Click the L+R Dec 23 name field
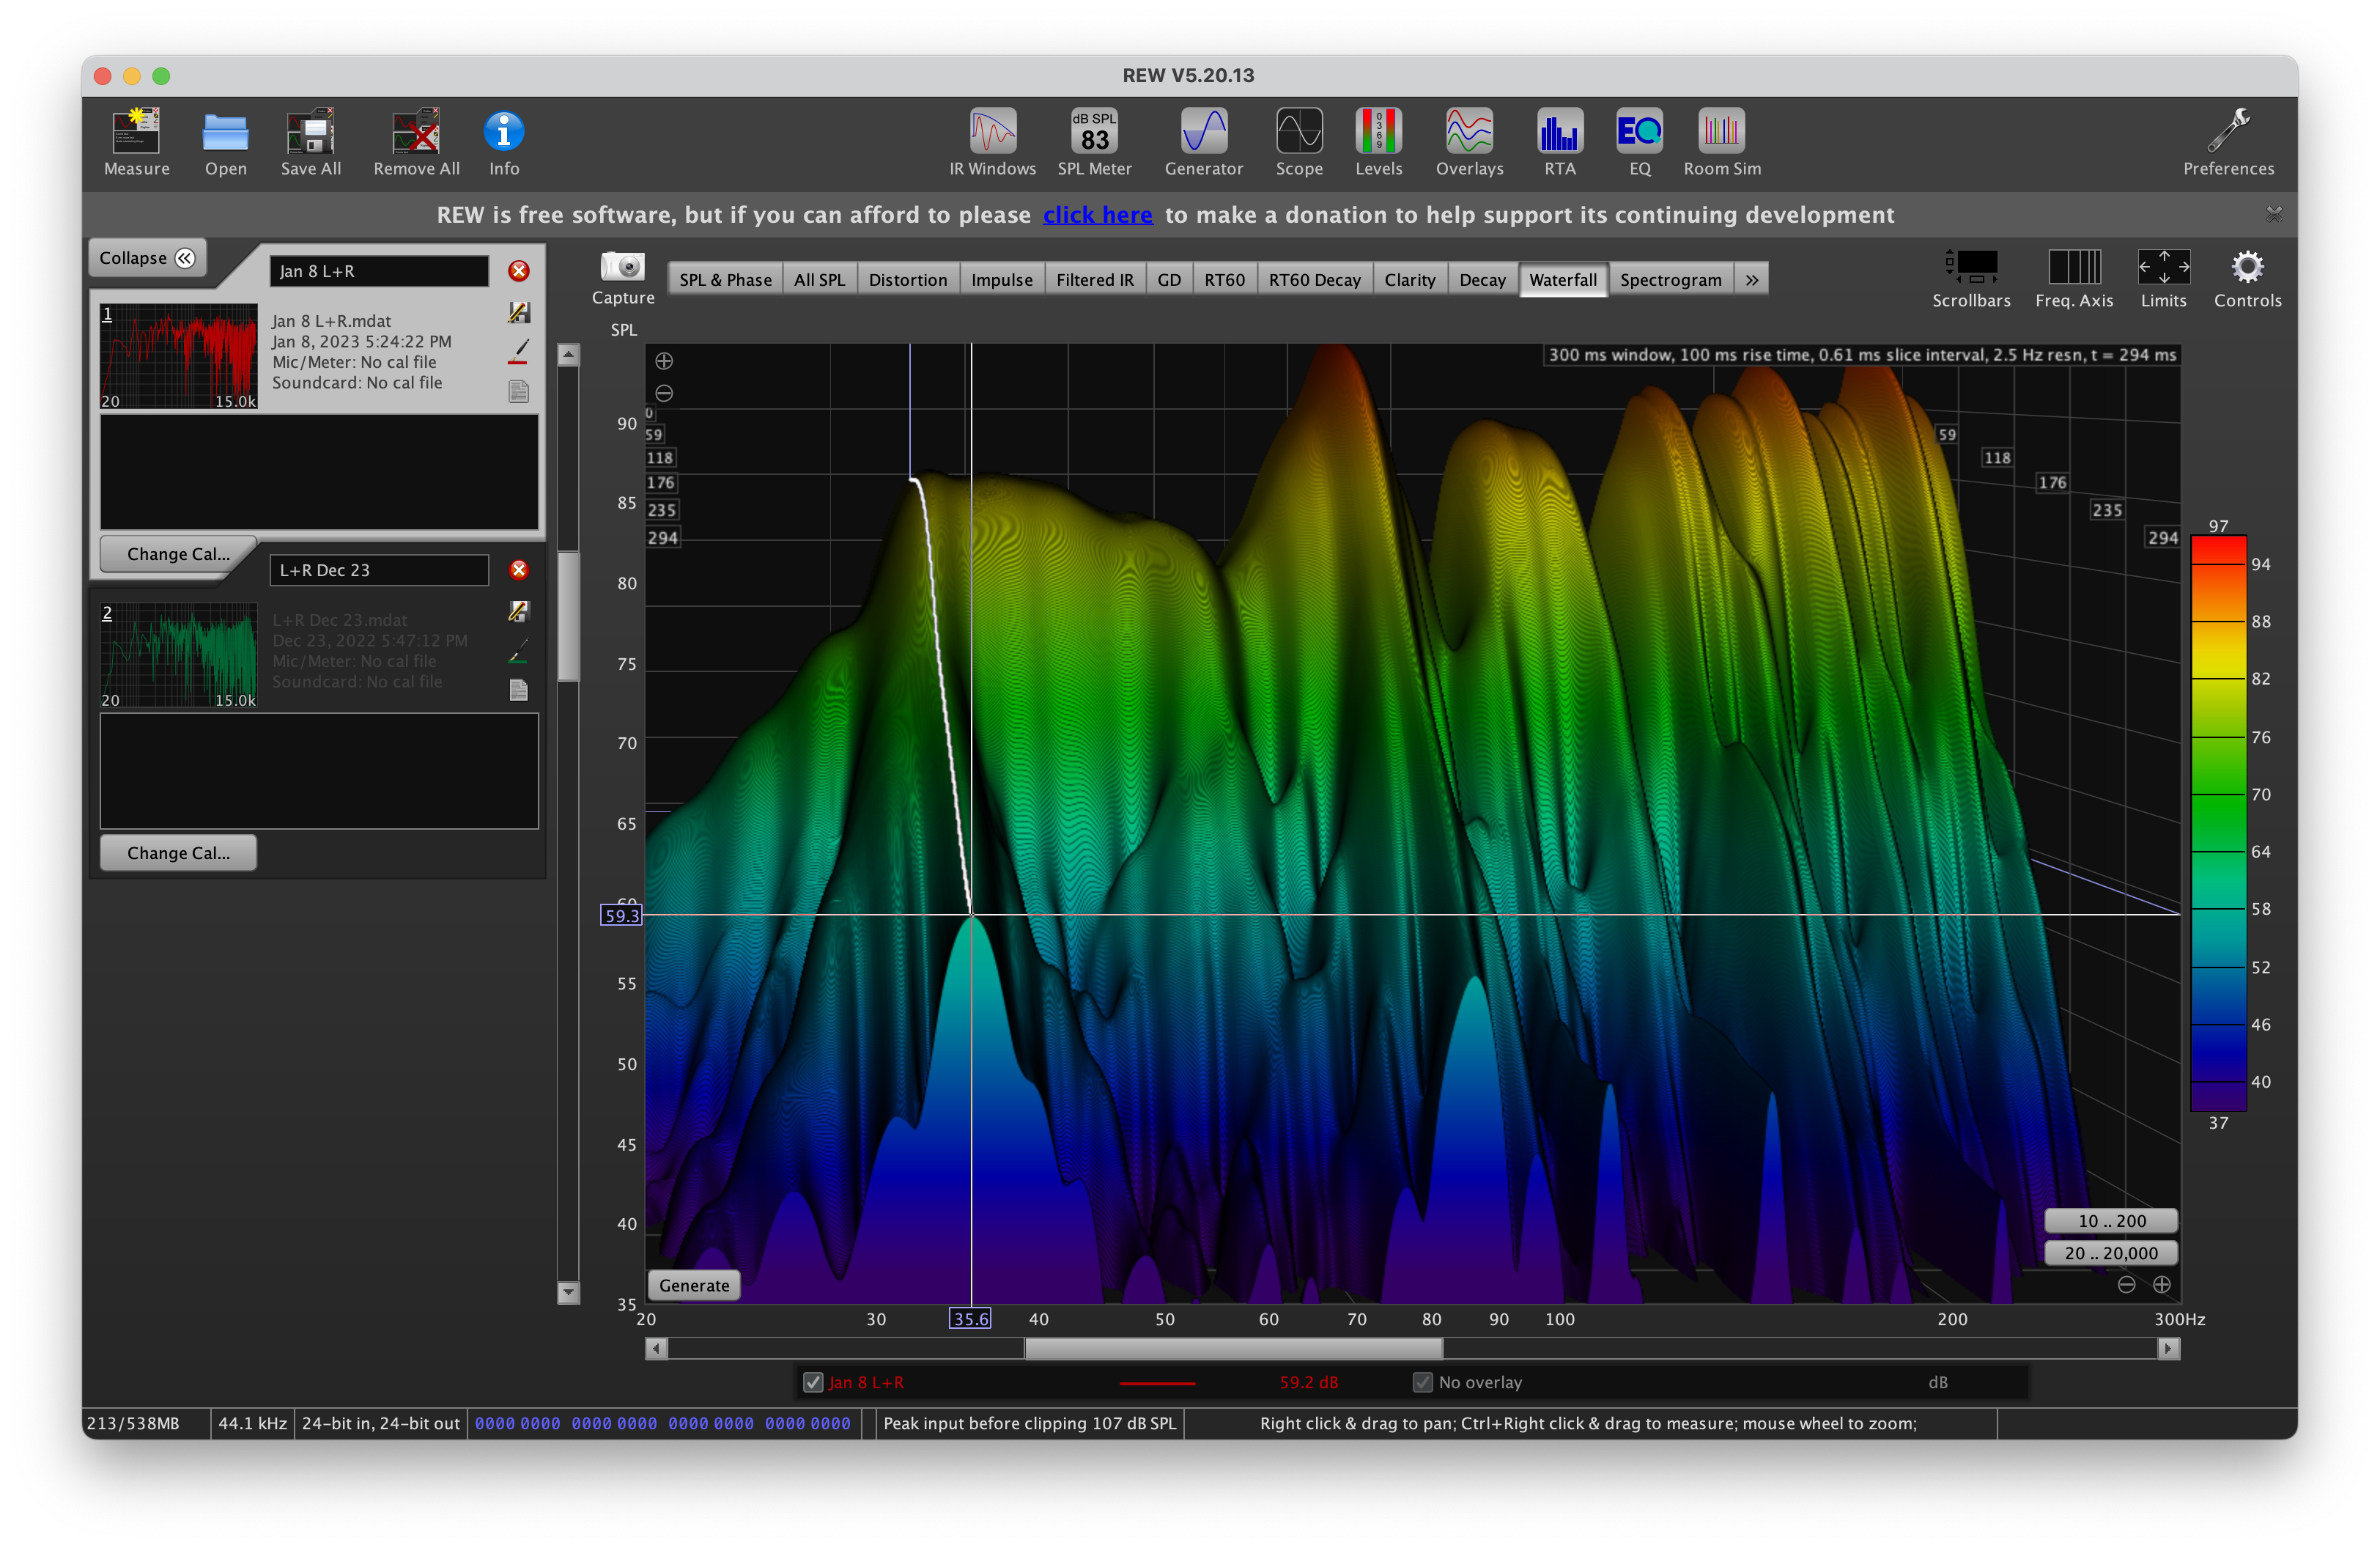Screen dimensions: 2380x1548 click(379, 570)
